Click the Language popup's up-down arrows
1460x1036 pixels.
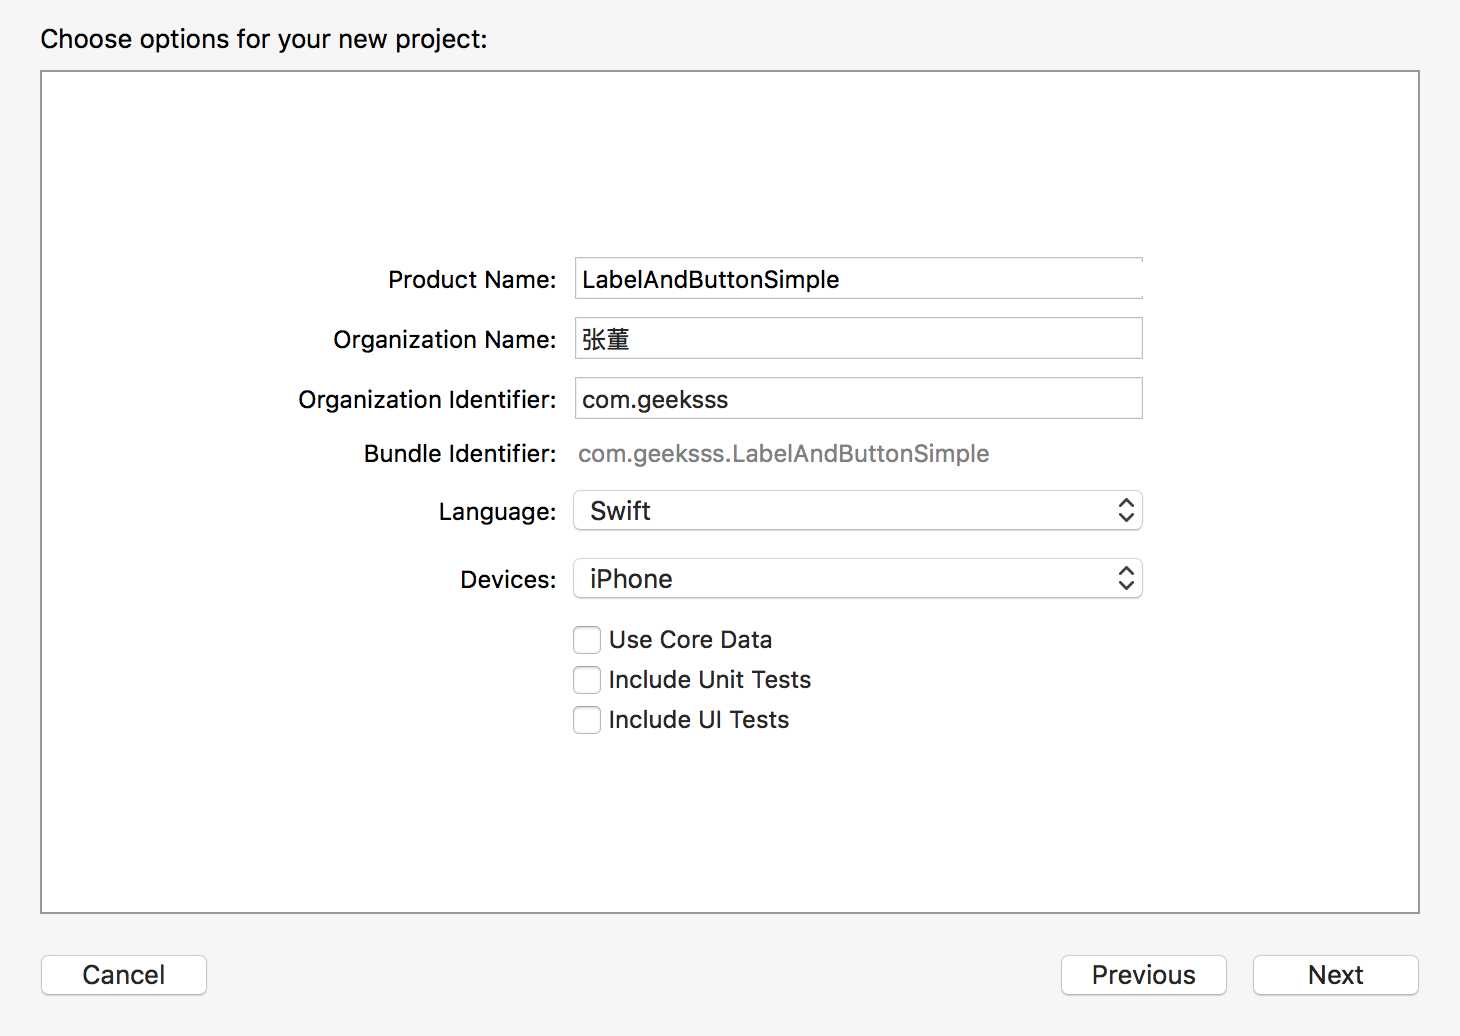[x=1126, y=511]
